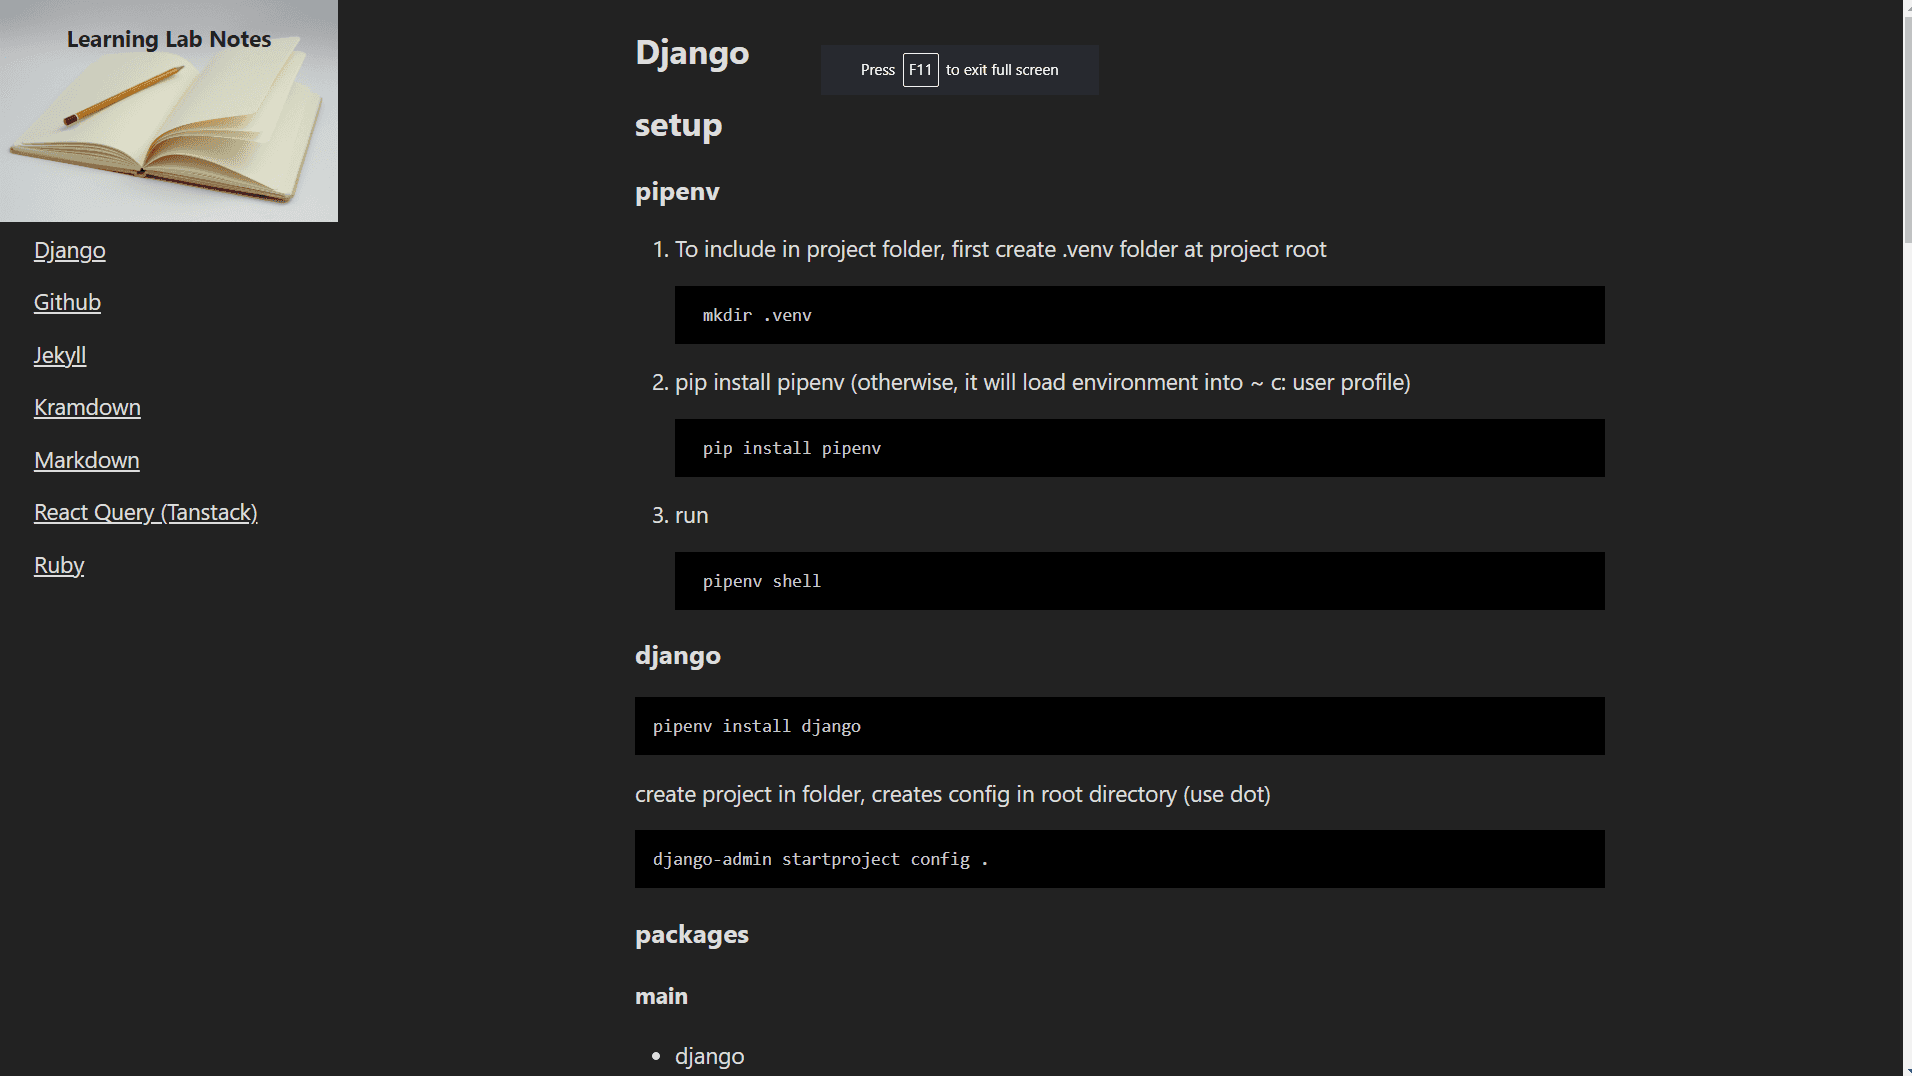The width and height of the screenshot is (1912, 1076).
Task: Select the Kramdown sidebar link
Action: pyautogui.click(x=87, y=407)
